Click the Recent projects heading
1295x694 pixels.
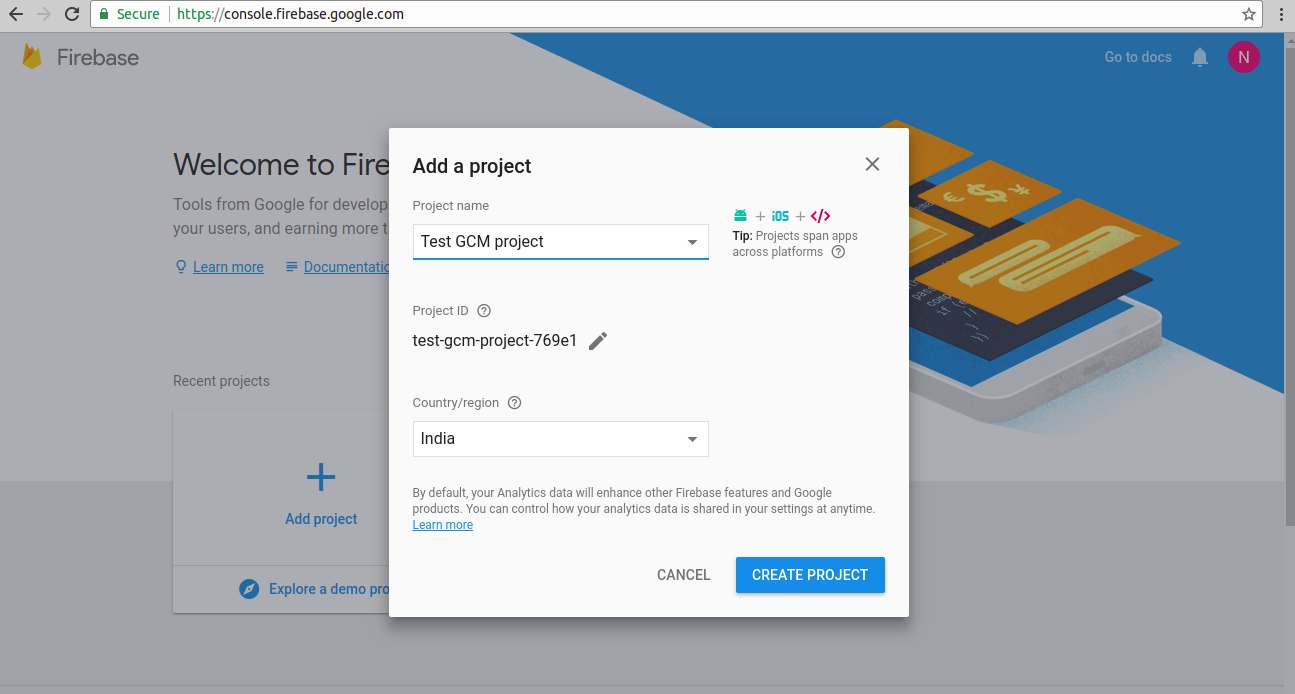coord(221,381)
